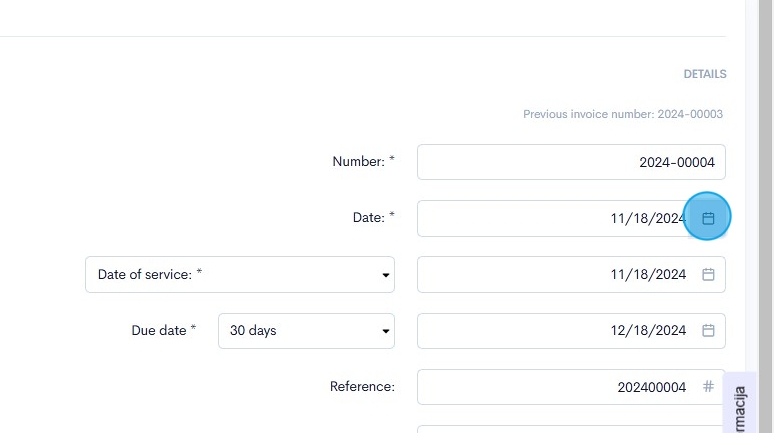Click the Date field label

369,217
